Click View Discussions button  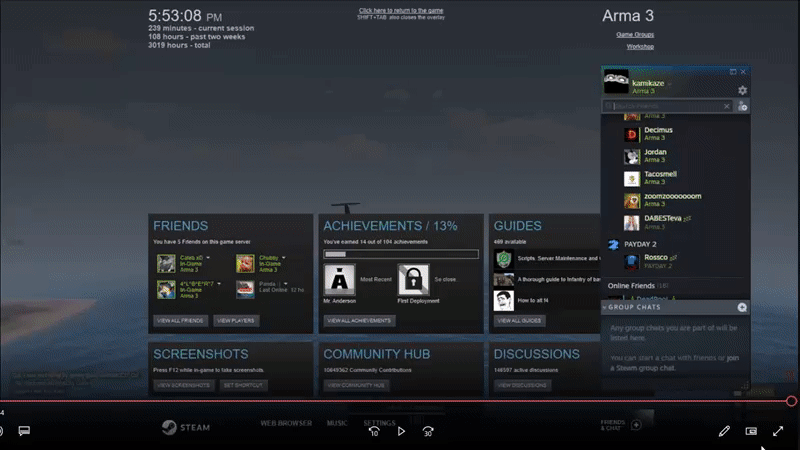[522, 385]
